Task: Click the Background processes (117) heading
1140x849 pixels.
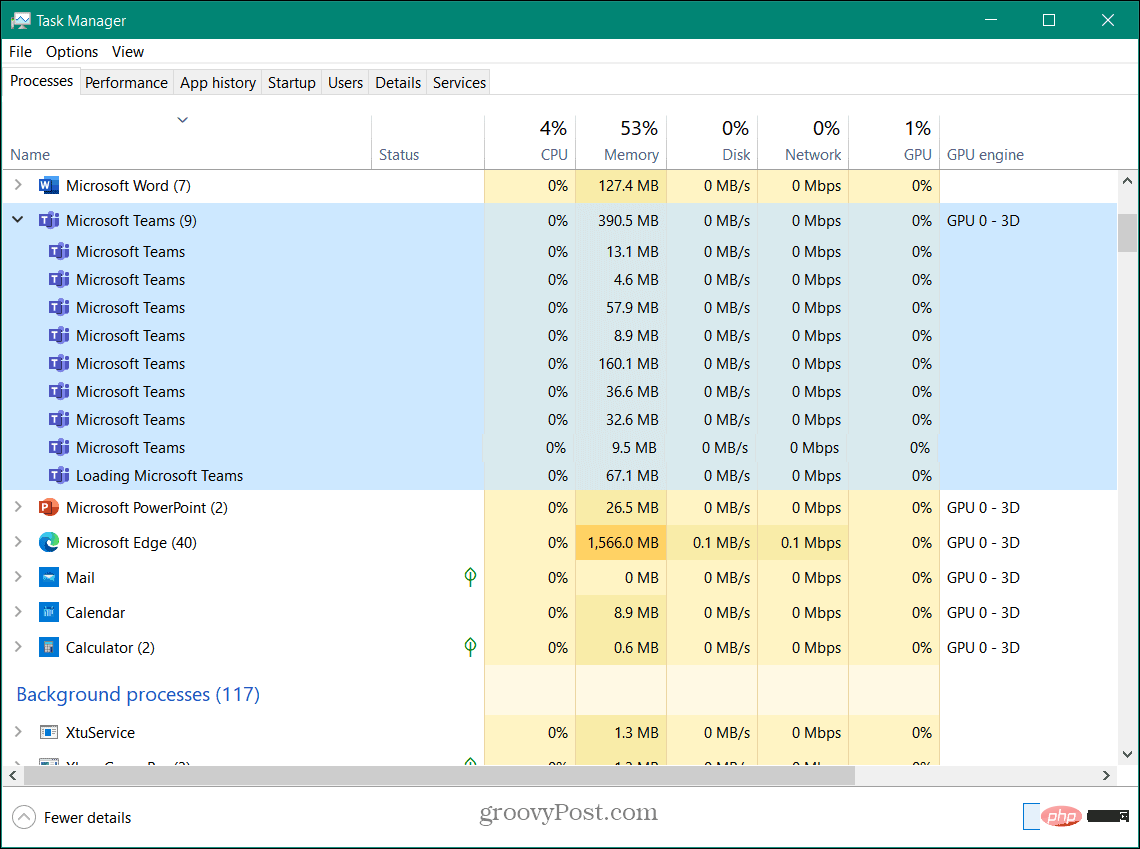Action: coord(138,694)
